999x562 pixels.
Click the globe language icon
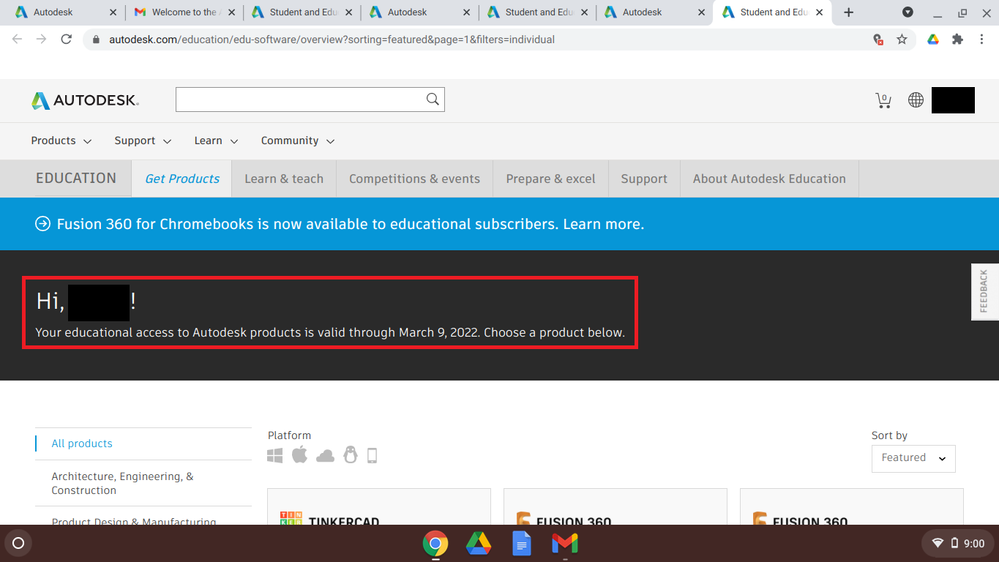(916, 100)
